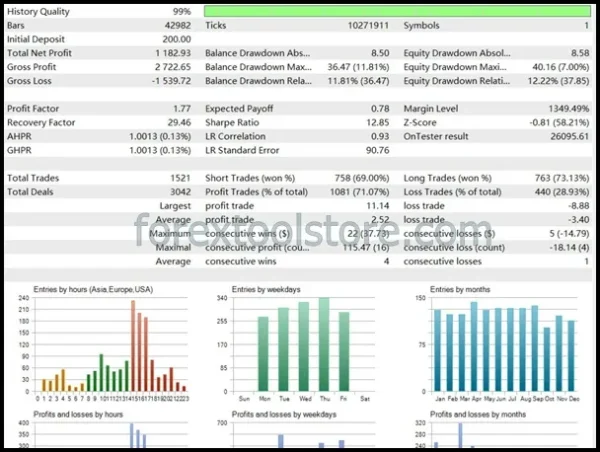Select Long Trades value 763 (73.13%)
The width and height of the screenshot is (600, 452).
click(x=562, y=178)
